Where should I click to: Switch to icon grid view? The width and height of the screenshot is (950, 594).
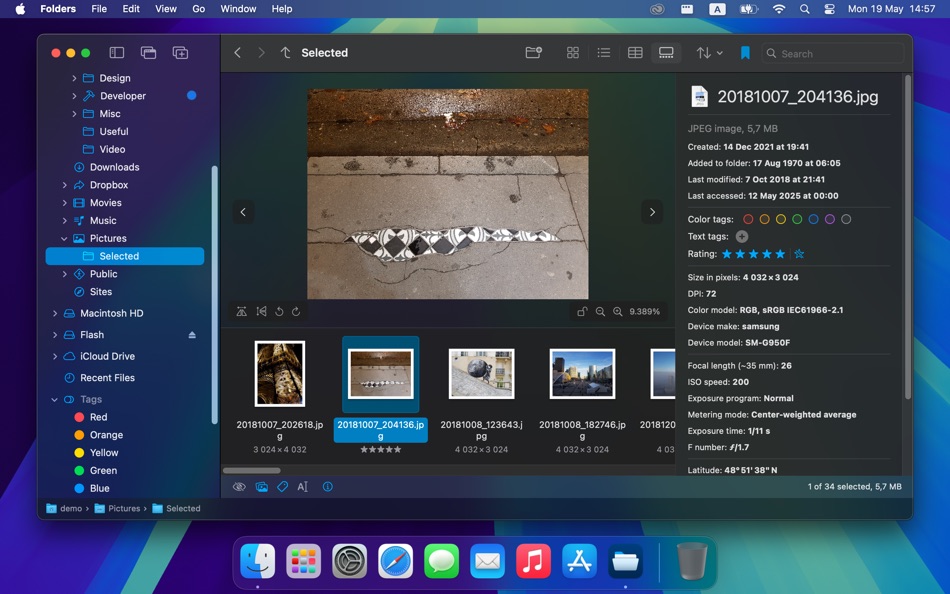pyautogui.click(x=573, y=53)
